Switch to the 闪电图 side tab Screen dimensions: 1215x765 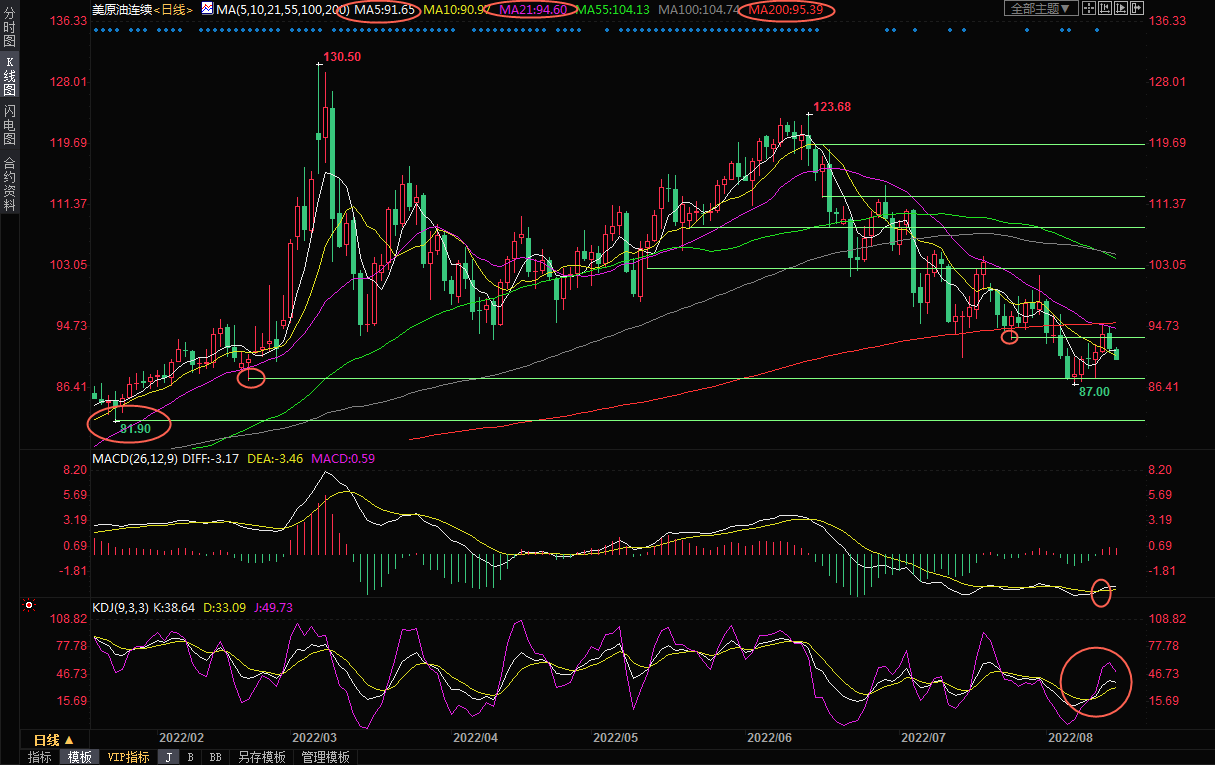pyautogui.click(x=9, y=124)
